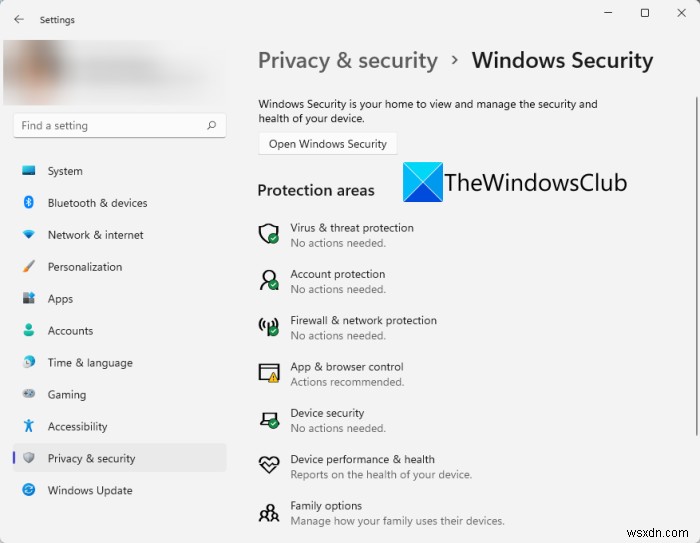Click the Virus & threat protection shield icon
Image resolution: width=700 pixels, height=543 pixels.
268,234
